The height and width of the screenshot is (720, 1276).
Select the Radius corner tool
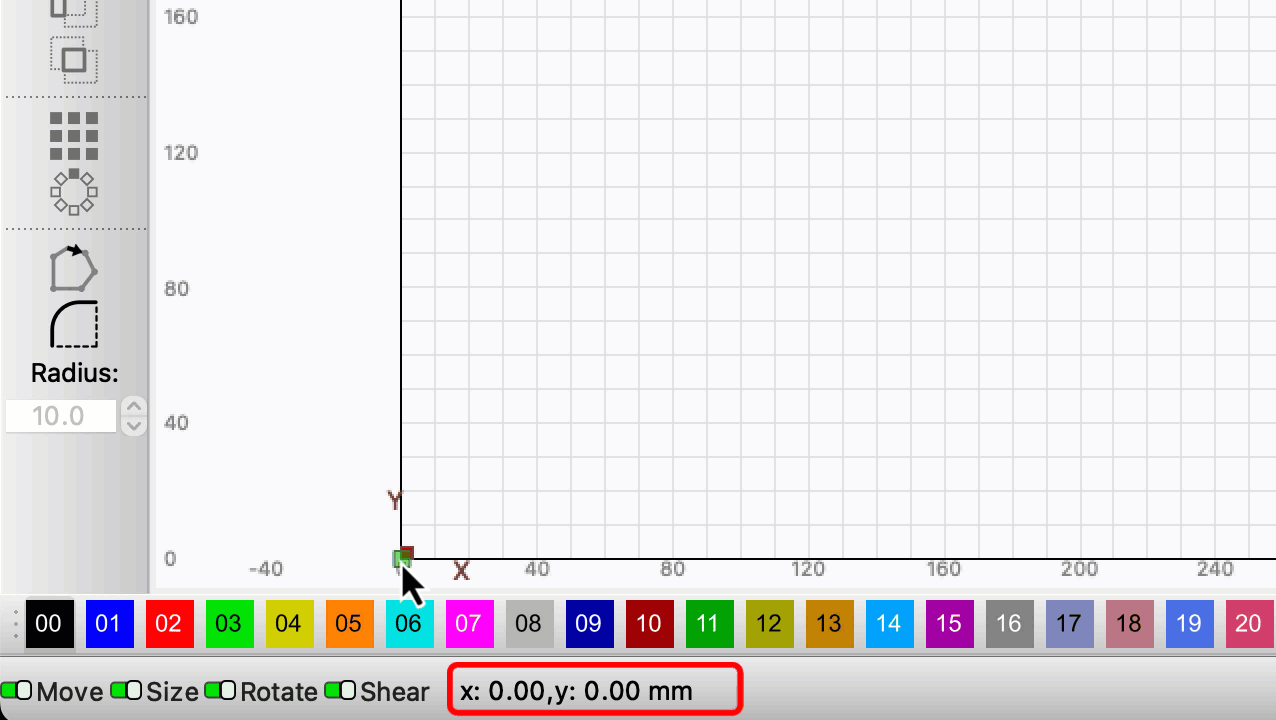[x=74, y=324]
